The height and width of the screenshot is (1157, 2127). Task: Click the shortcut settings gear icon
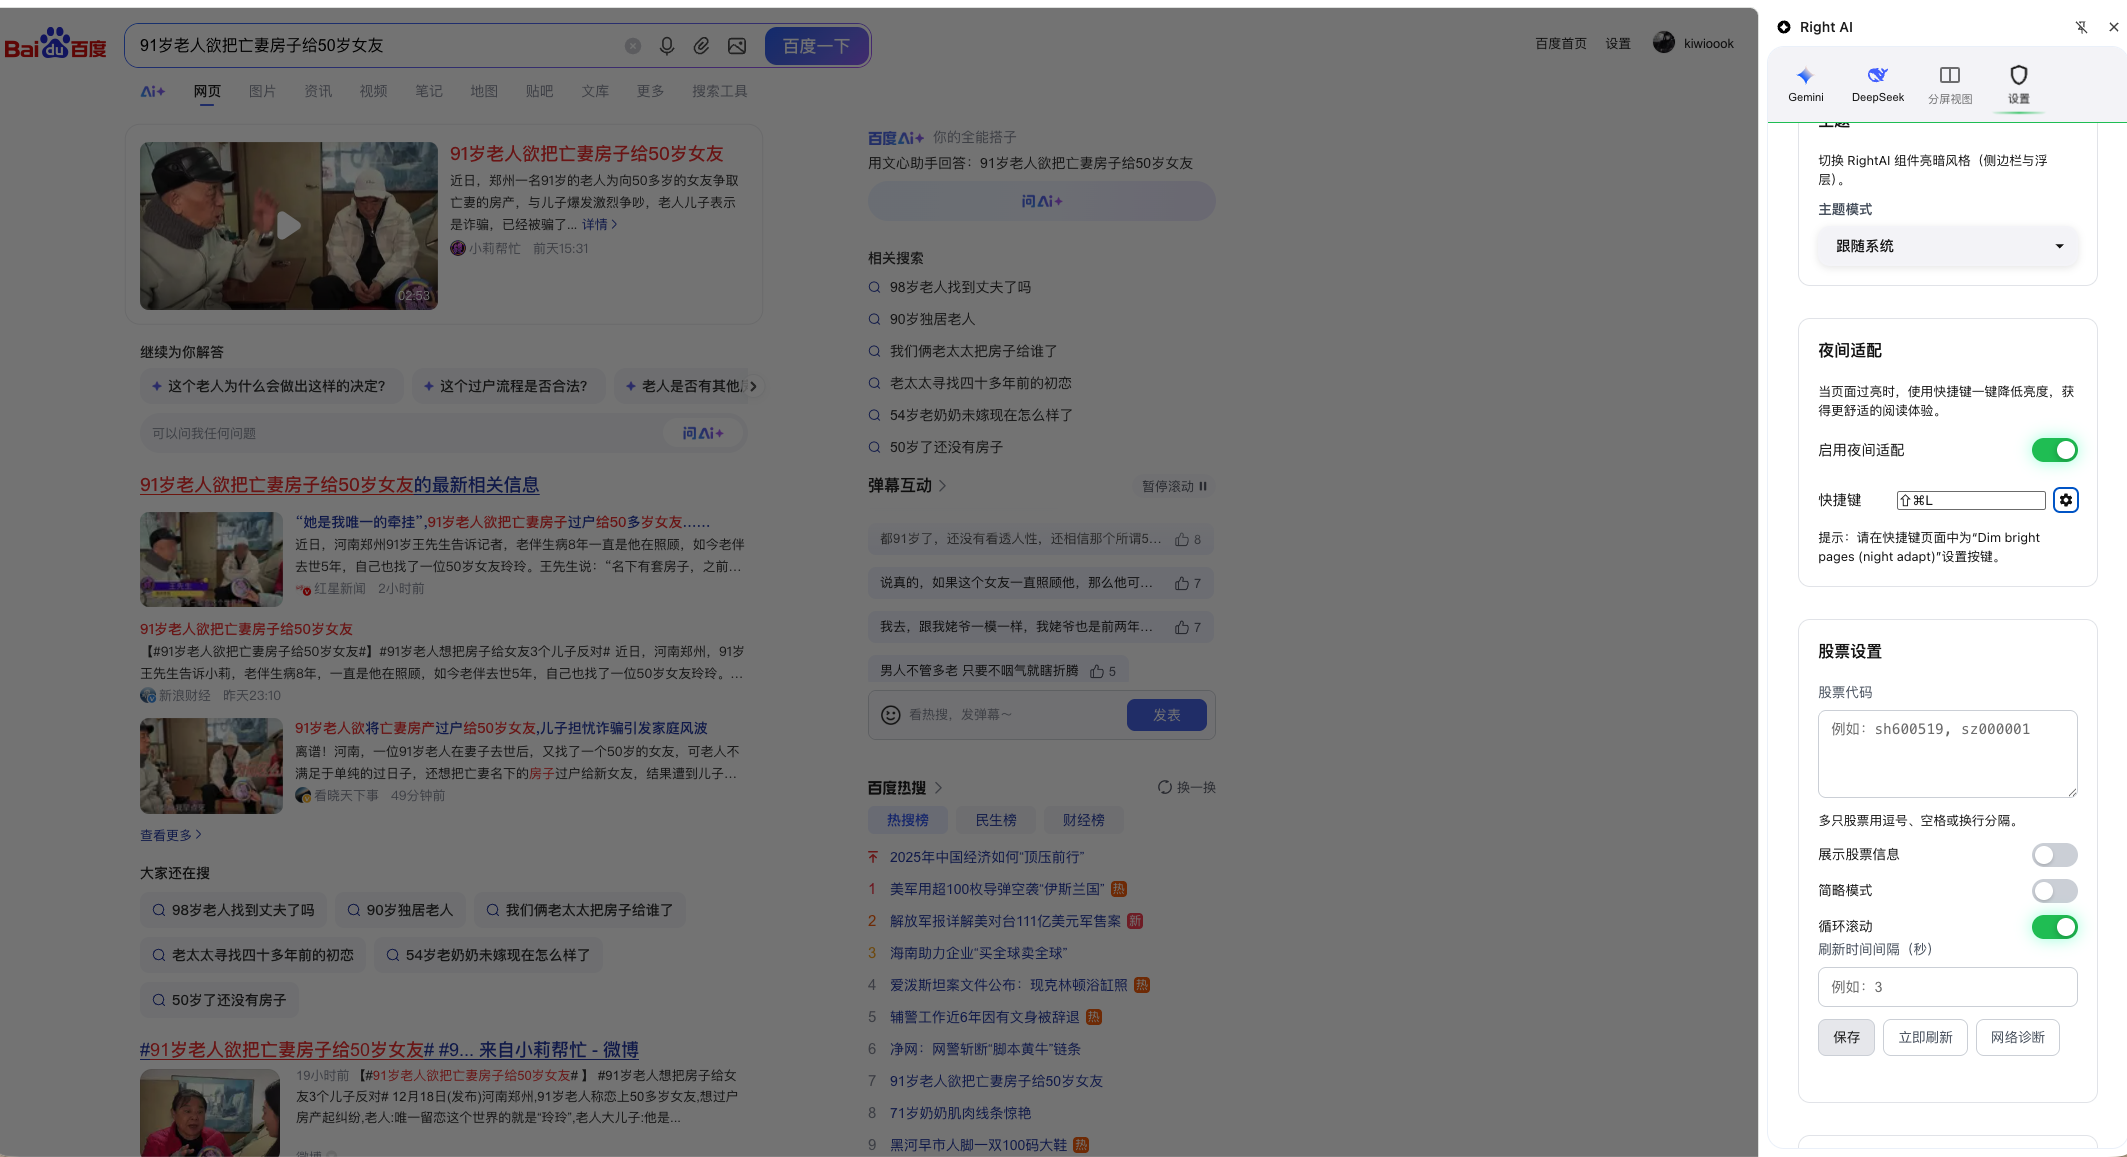[x=2065, y=500]
